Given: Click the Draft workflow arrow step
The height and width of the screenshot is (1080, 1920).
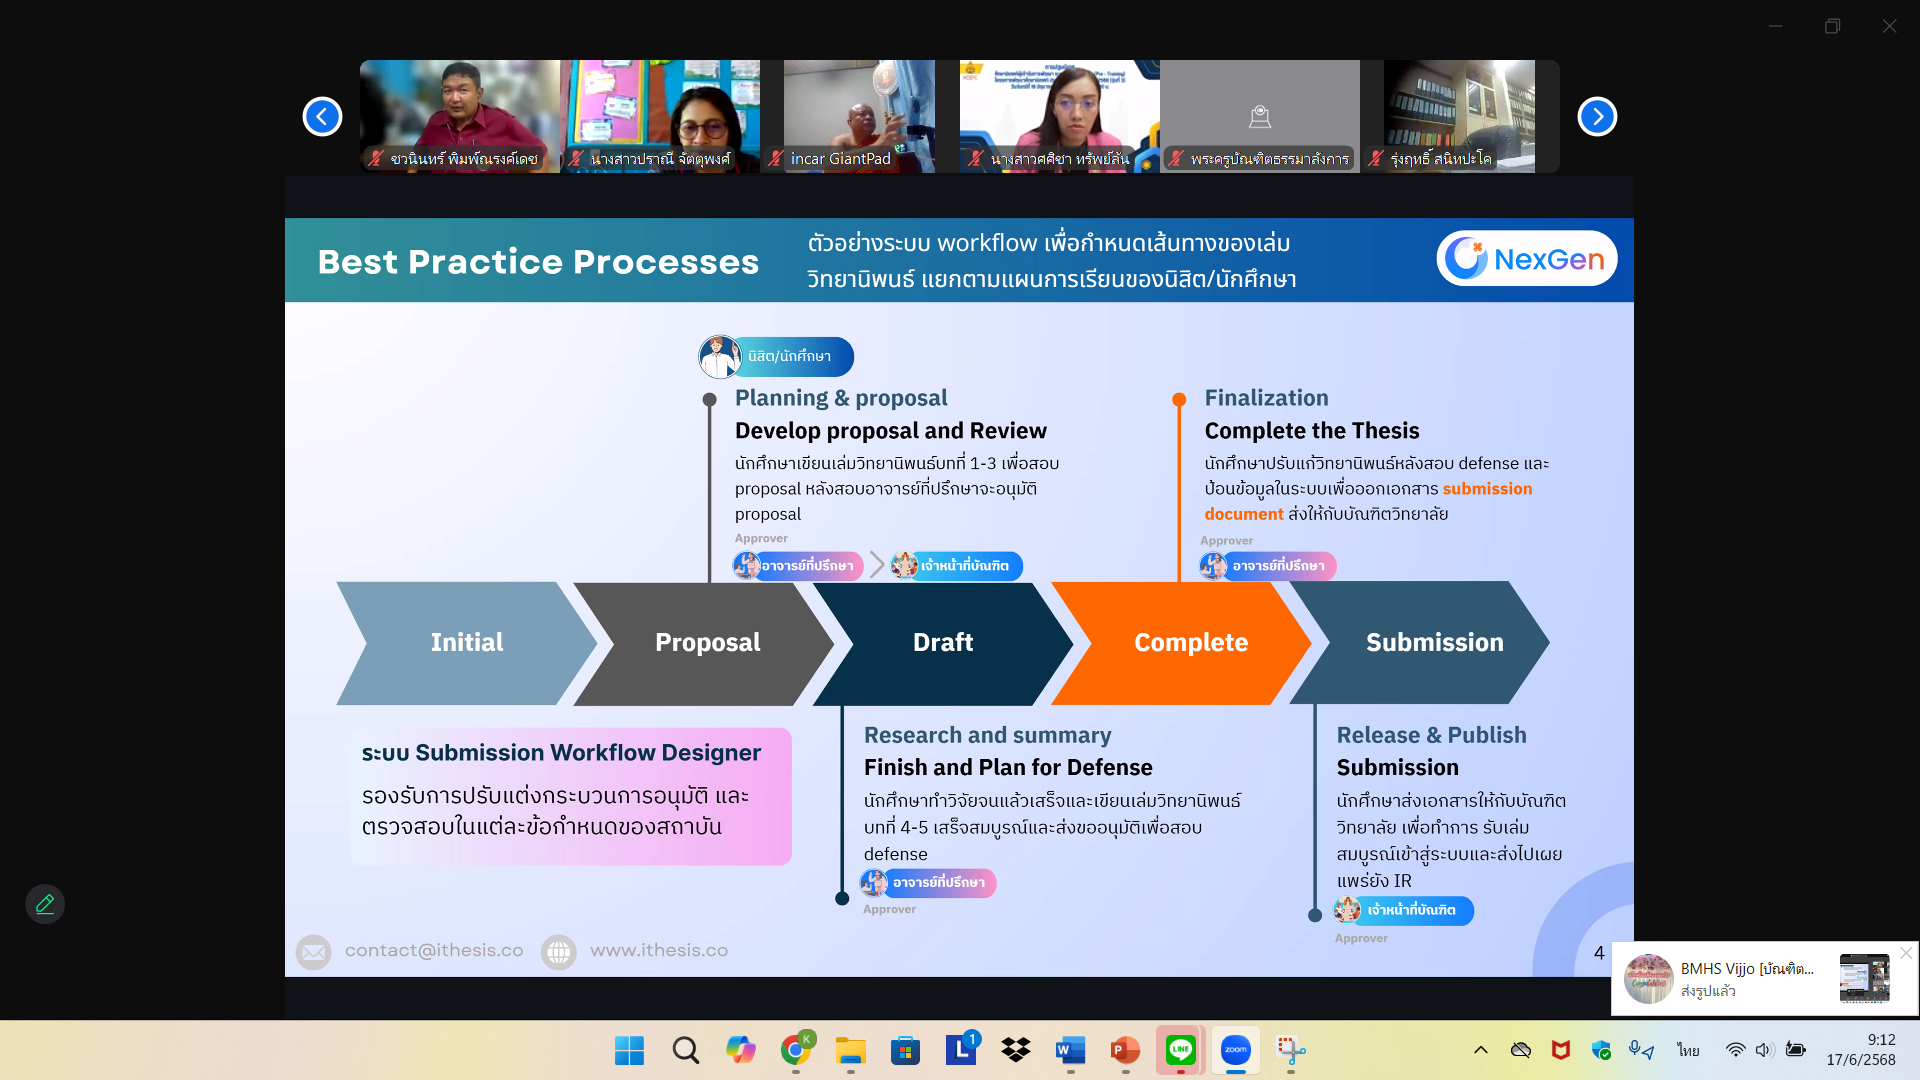Looking at the screenshot, I should [x=943, y=643].
